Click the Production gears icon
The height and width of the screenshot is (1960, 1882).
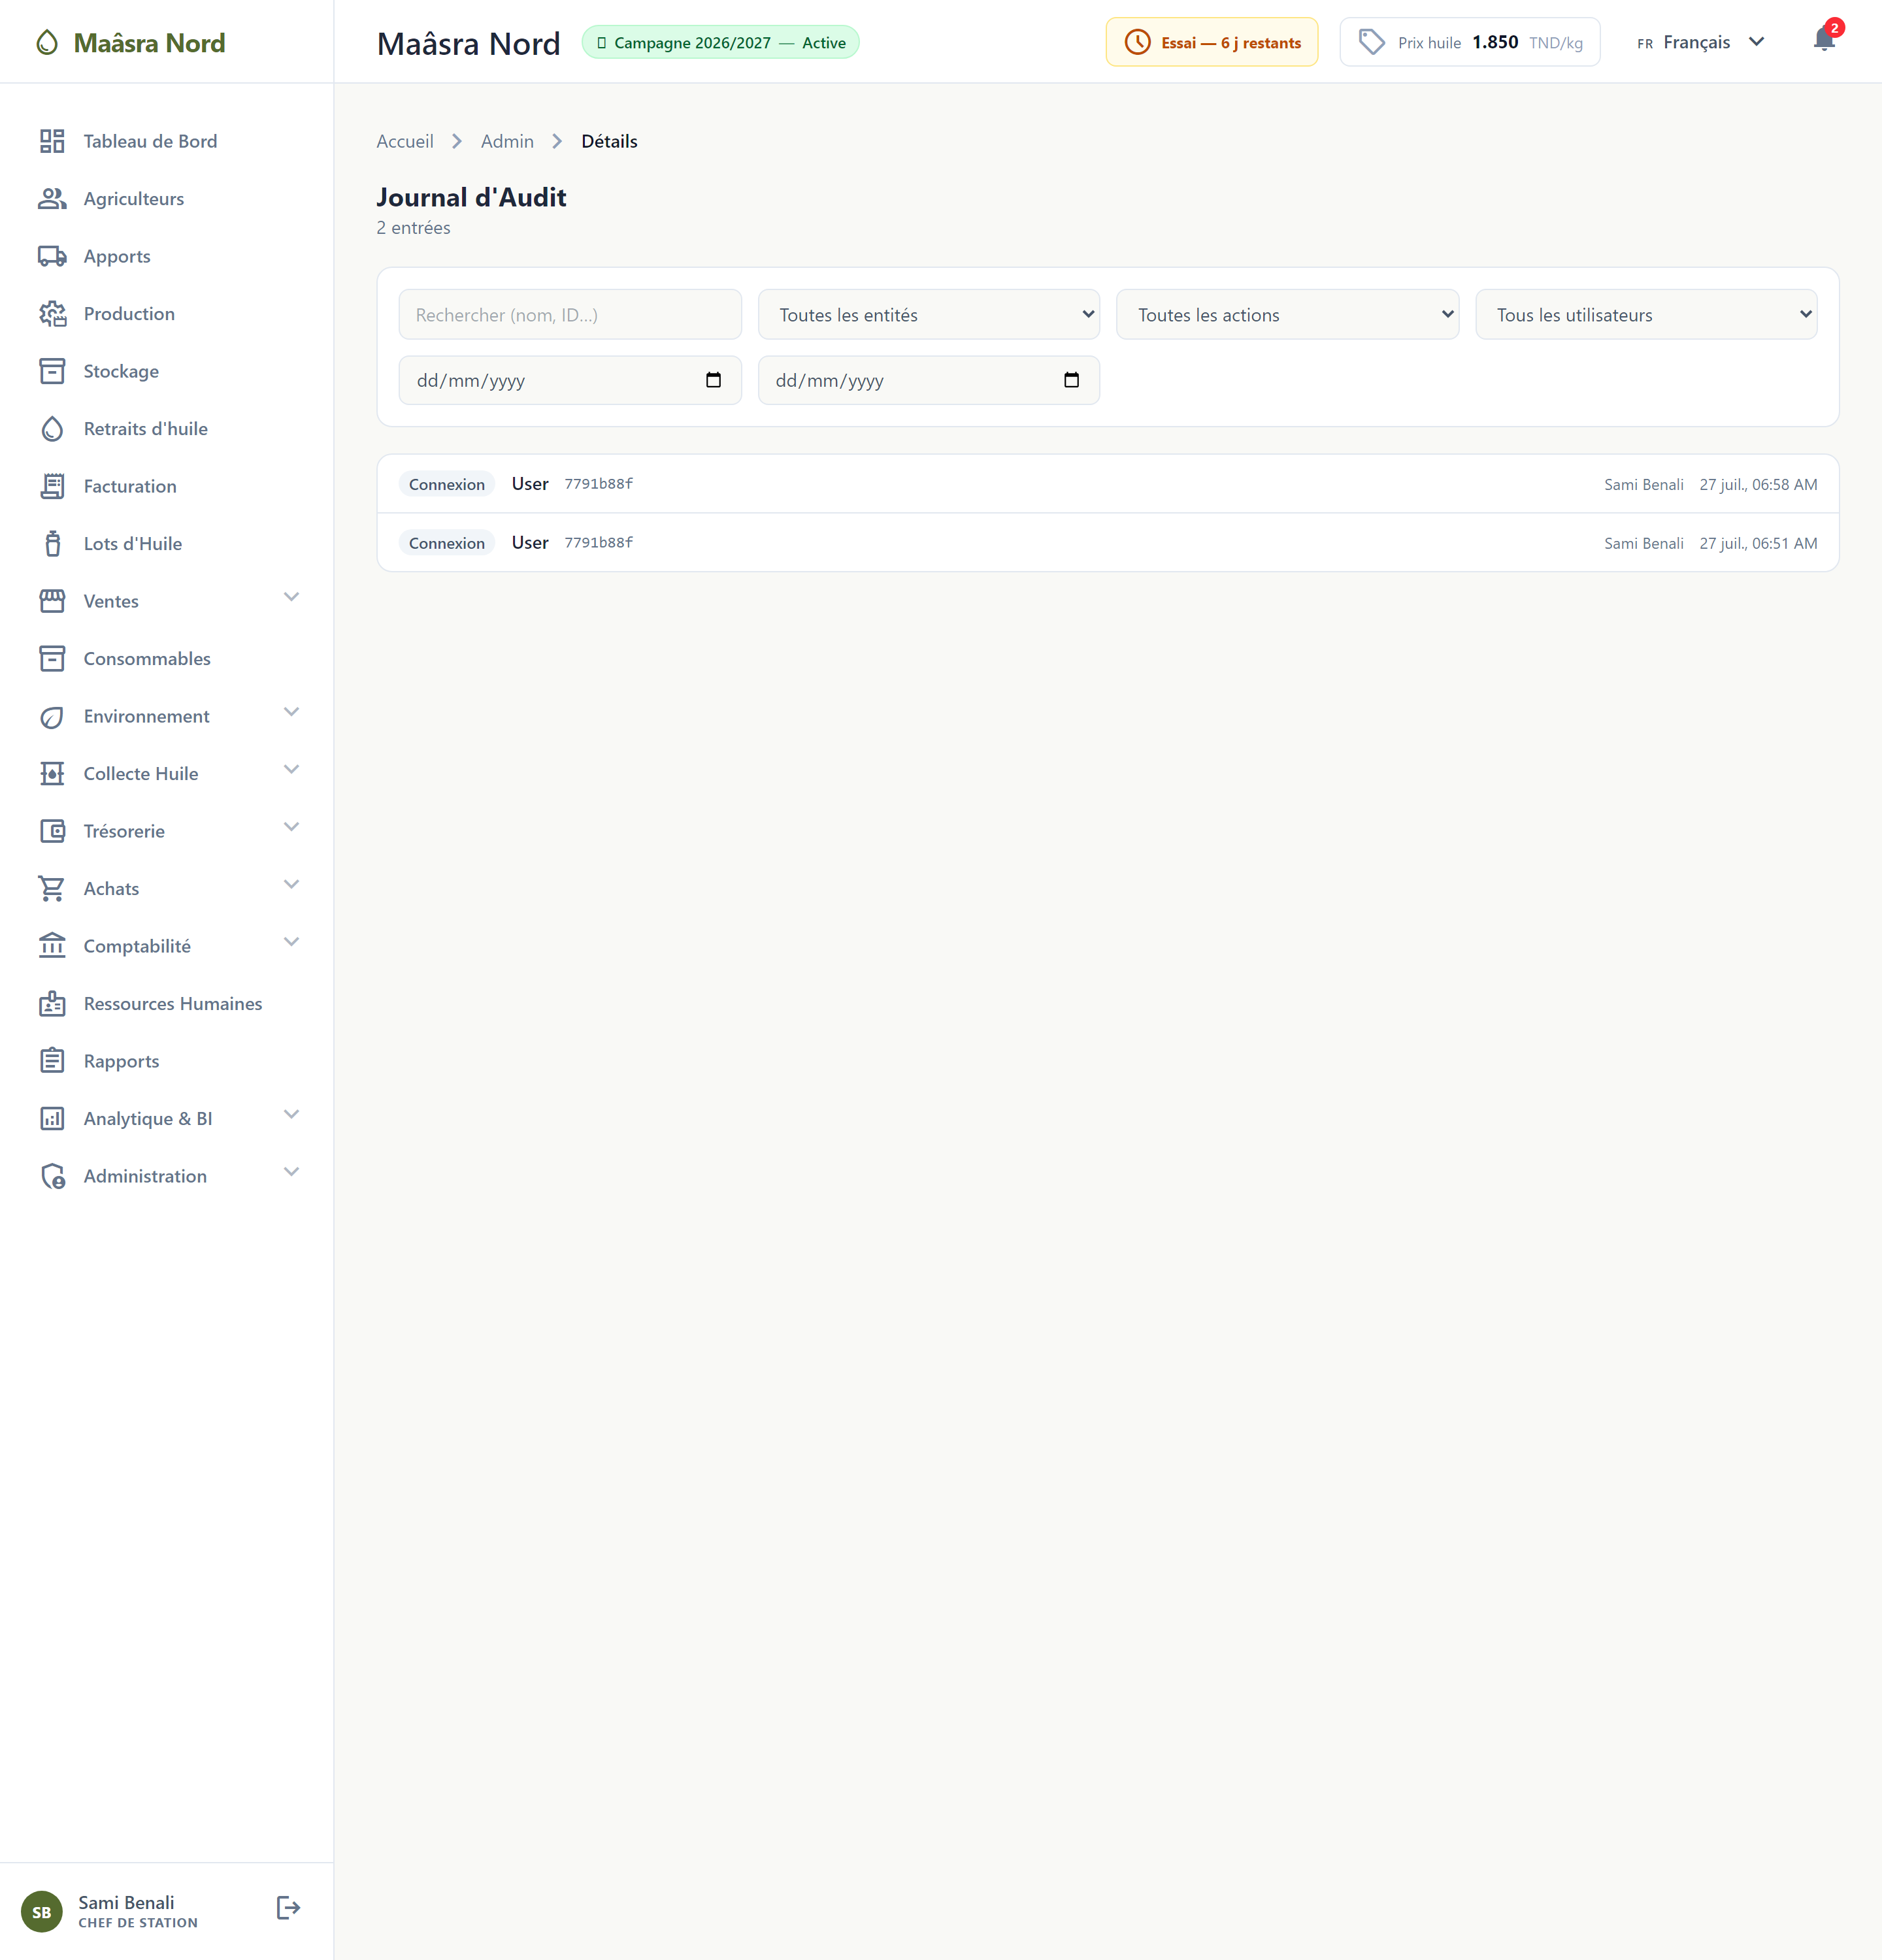tap(52, 314)
